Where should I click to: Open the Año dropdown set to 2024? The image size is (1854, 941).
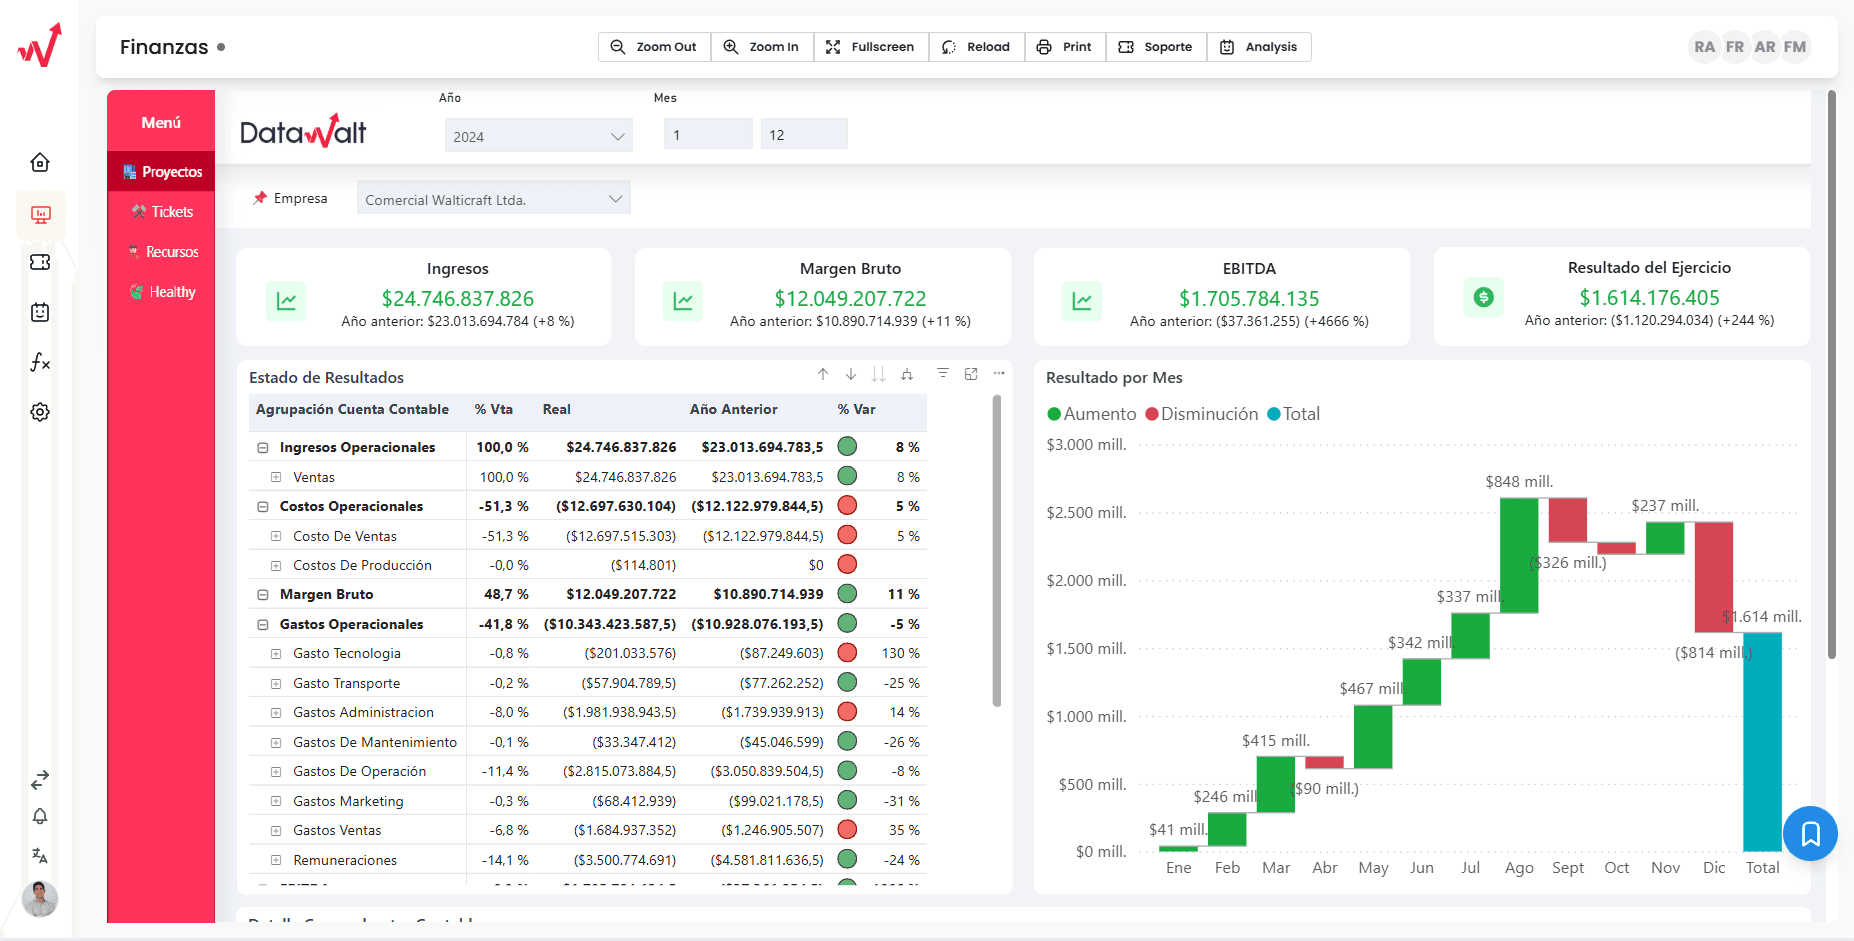click(538, 134)
